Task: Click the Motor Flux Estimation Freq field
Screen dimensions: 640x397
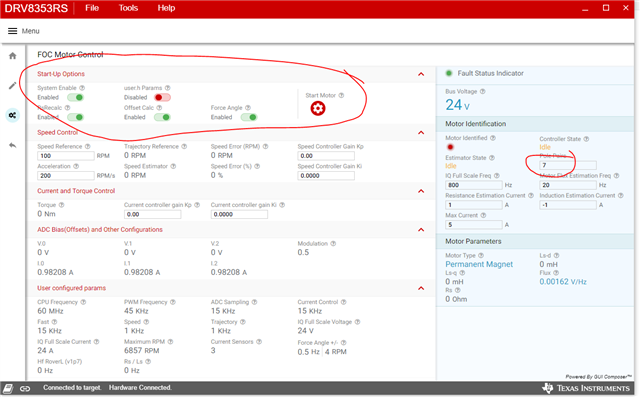Action: [568, 185]
